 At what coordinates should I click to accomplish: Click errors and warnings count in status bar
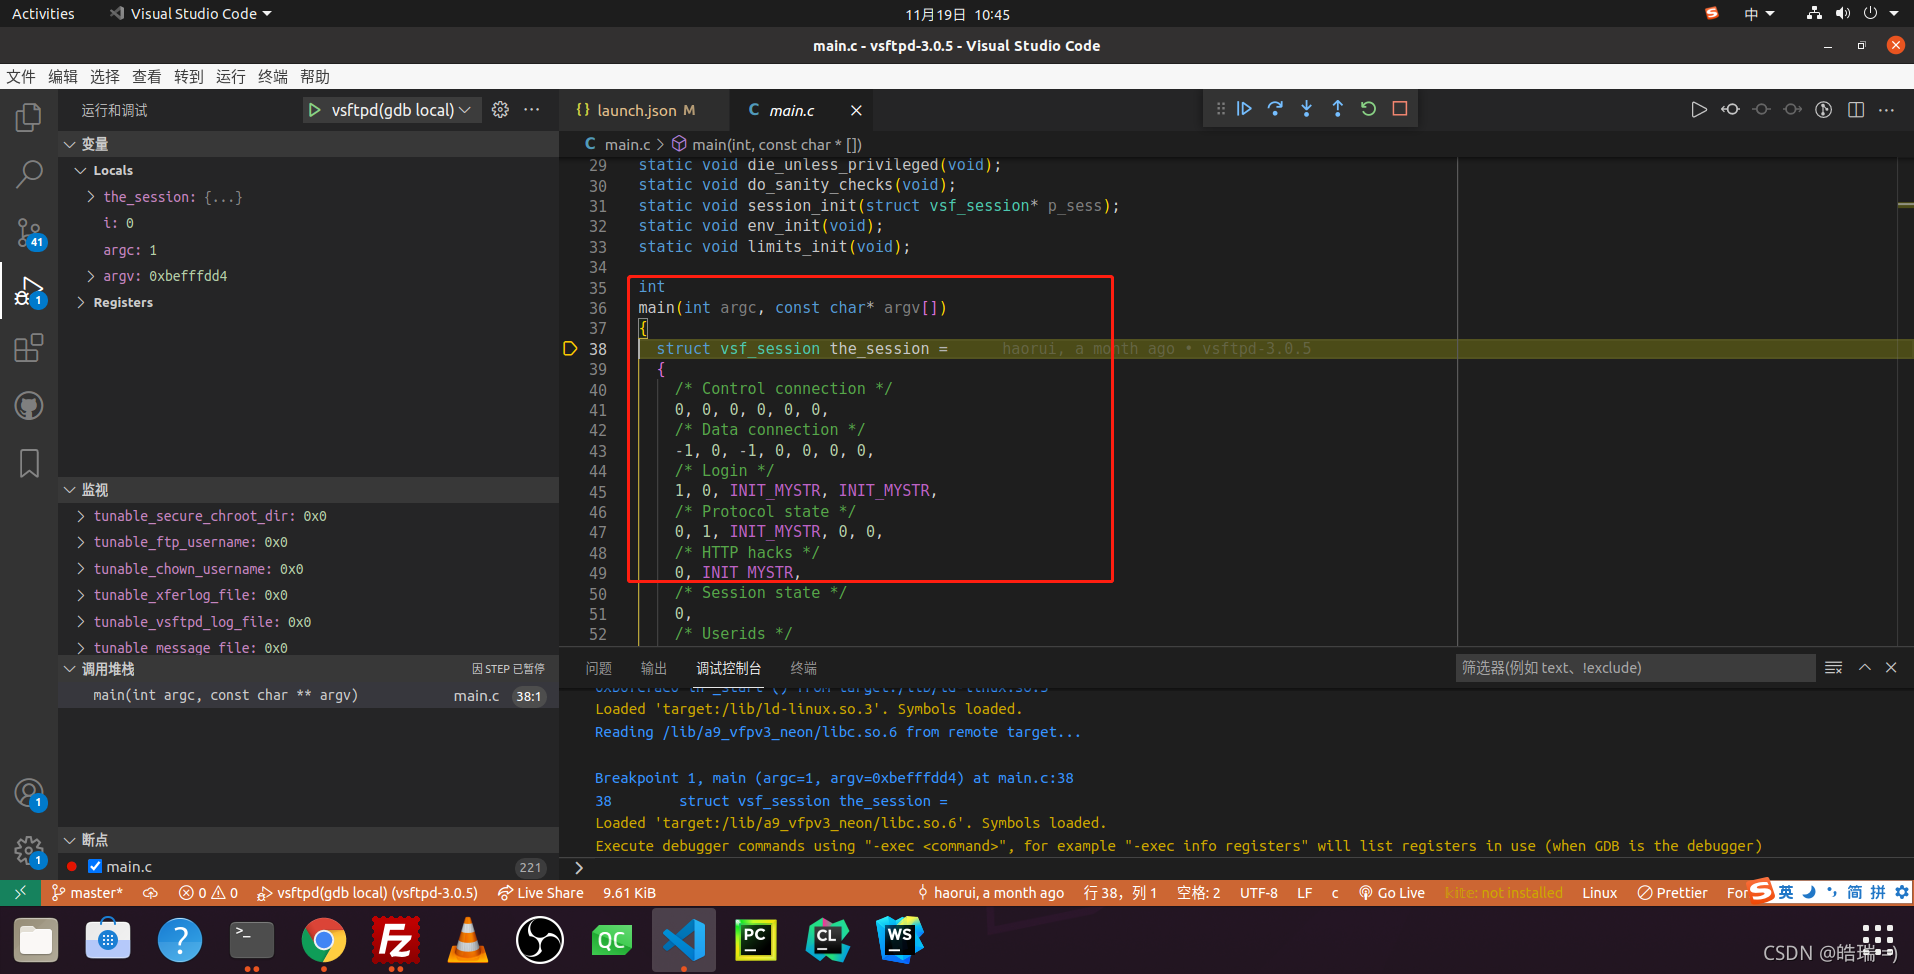click(x=208, y=893)
